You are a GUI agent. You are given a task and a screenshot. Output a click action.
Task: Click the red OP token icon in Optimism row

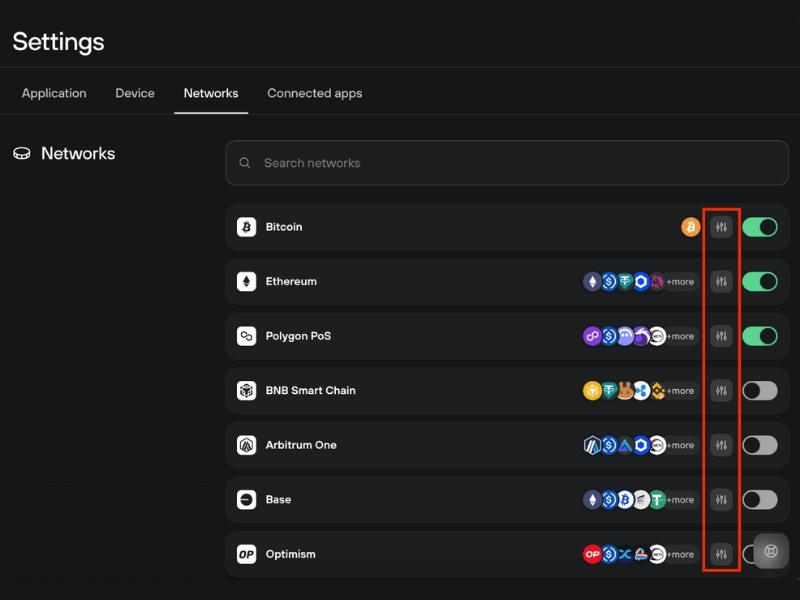592,555
